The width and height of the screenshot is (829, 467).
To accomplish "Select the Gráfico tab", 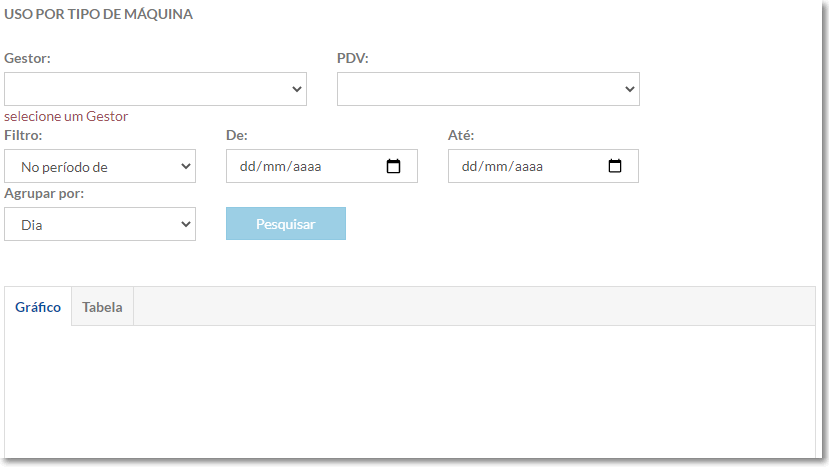I will [38, 307].
